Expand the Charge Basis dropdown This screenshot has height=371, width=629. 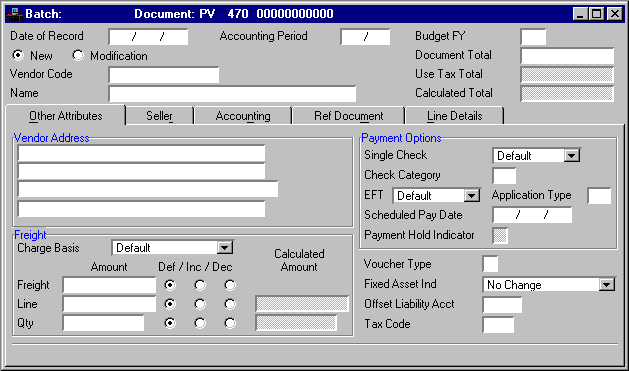pyautogui.click(x=225, y=248)
